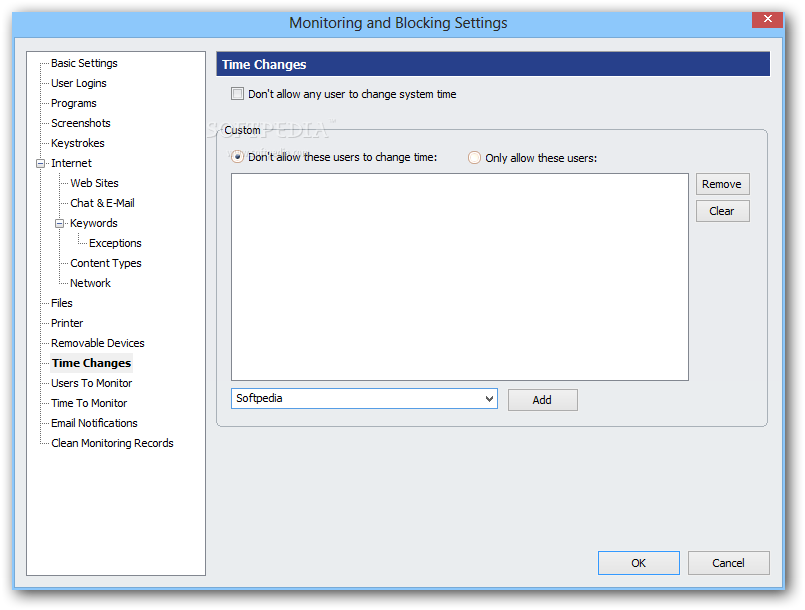The image size is (805, 610).
Task: Go to Removable Devices settings
Action: coord(98,344)
